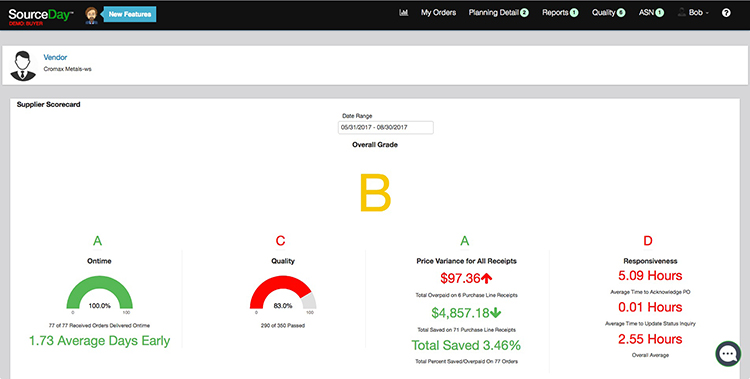The image size is (750, 379).
Task: Click the red up arrow icon
Action: 487,278
